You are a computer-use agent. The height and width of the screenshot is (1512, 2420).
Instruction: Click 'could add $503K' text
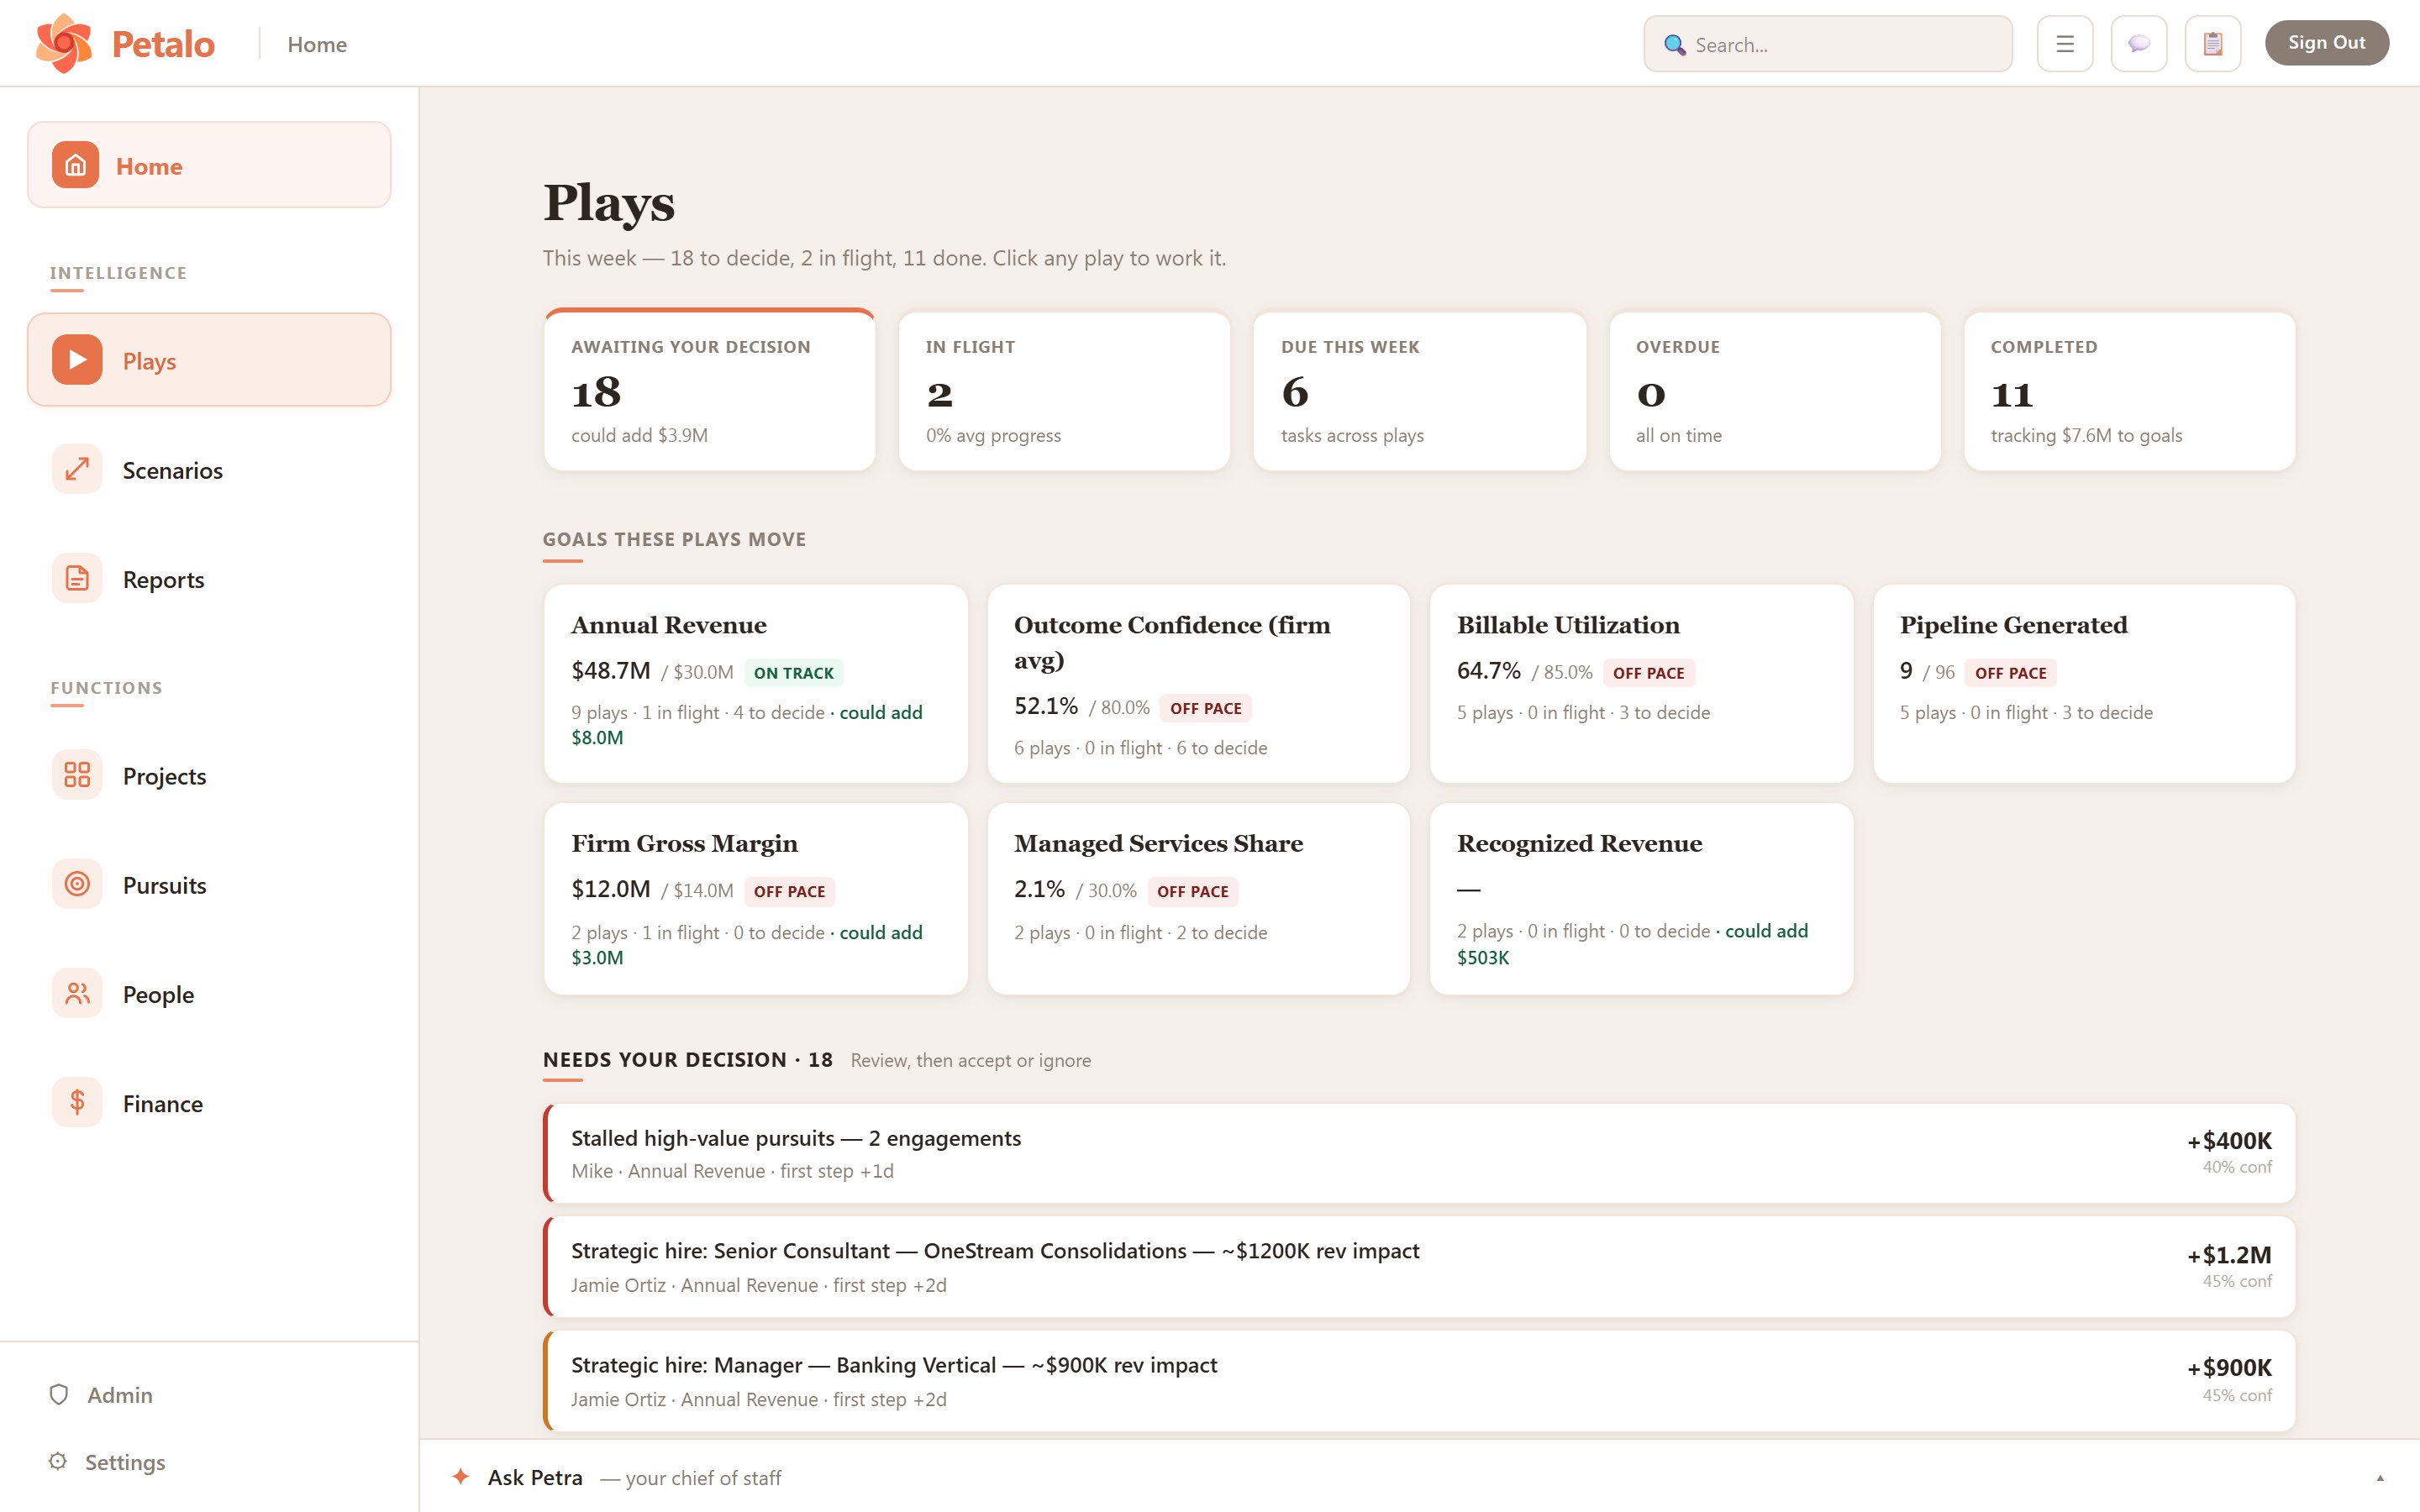[1632, 944]
